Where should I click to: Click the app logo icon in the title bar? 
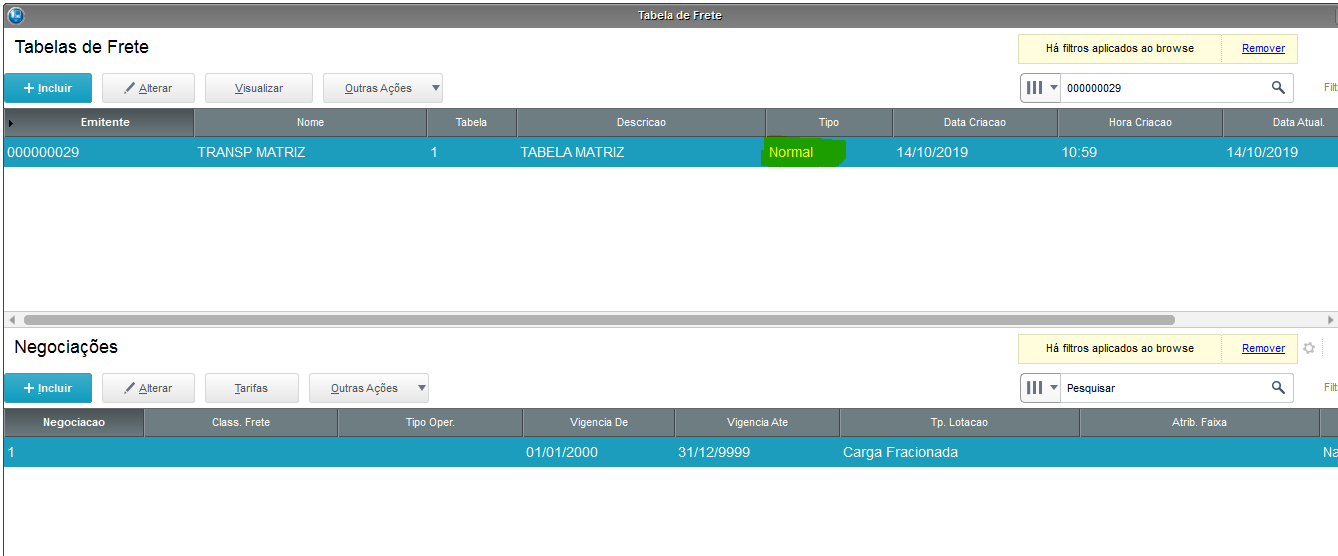[x=15, y=15]
